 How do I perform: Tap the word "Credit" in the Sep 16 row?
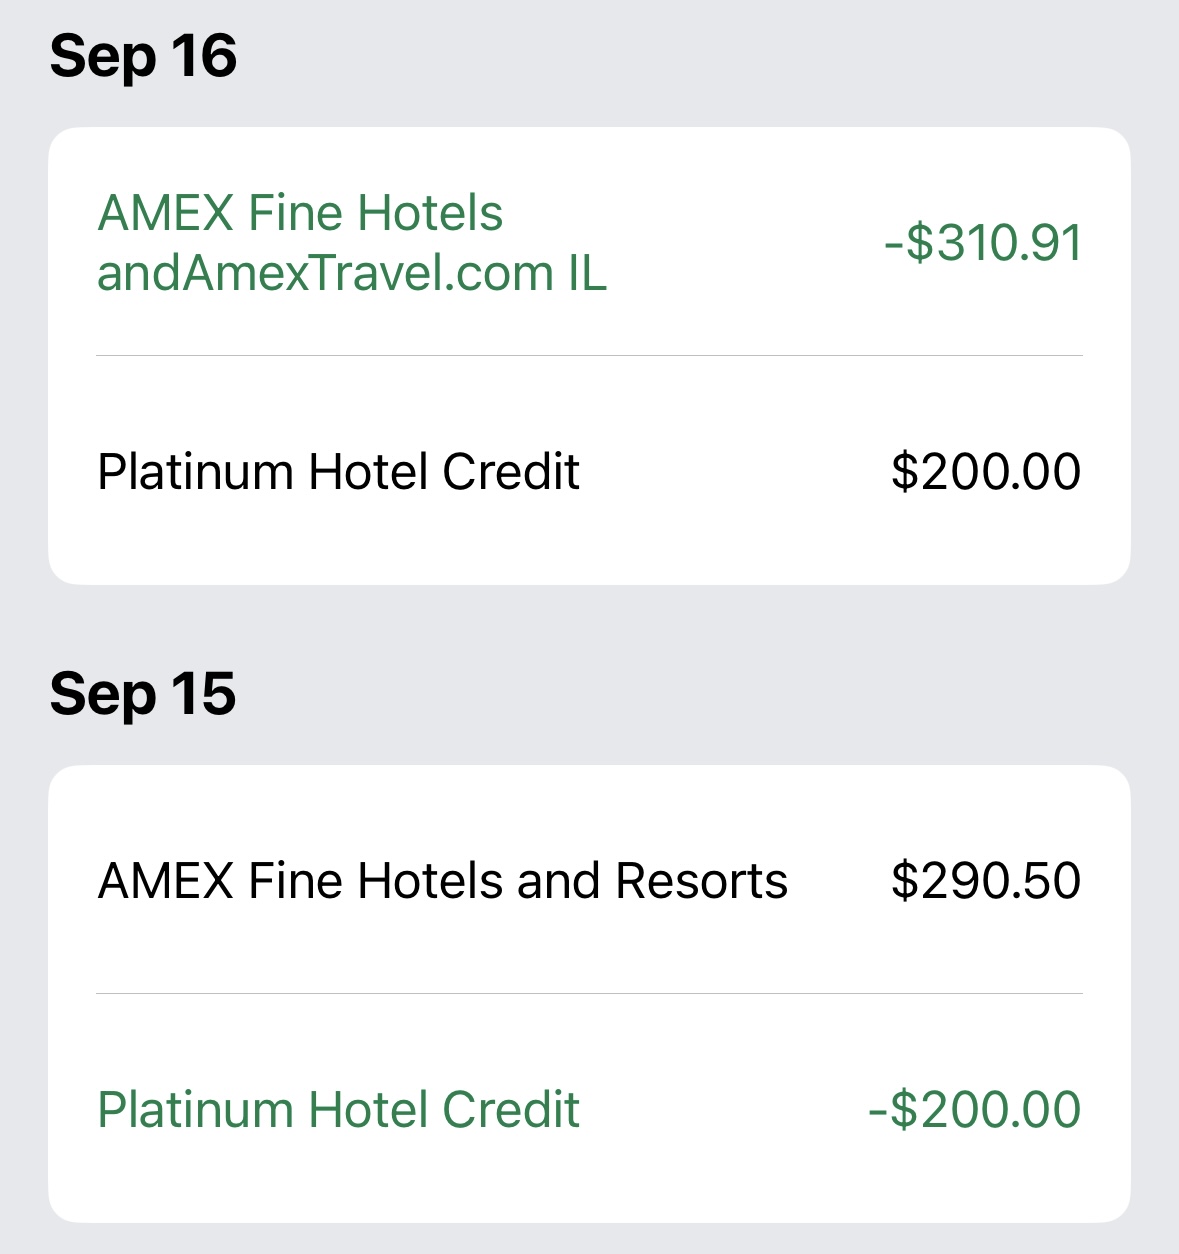[511, 471]
